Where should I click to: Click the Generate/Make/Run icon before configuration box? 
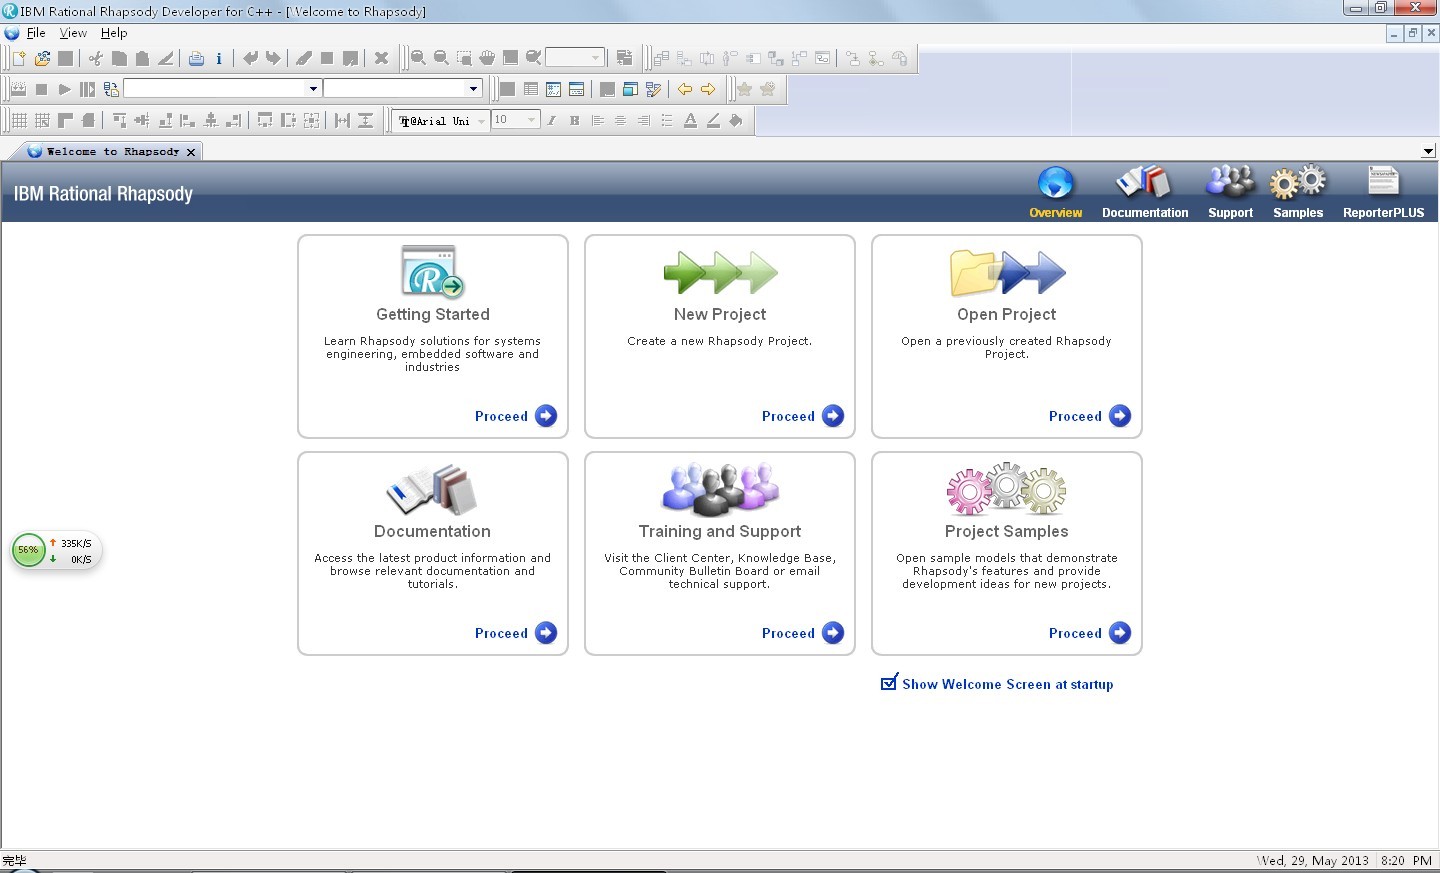point(110,89)
